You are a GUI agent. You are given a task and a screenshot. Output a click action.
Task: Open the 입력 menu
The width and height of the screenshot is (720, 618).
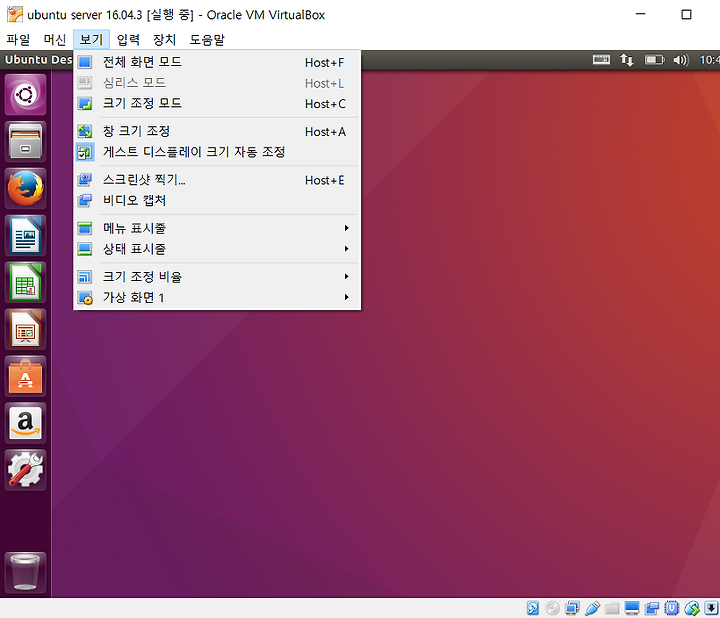[x=128, y=40]
